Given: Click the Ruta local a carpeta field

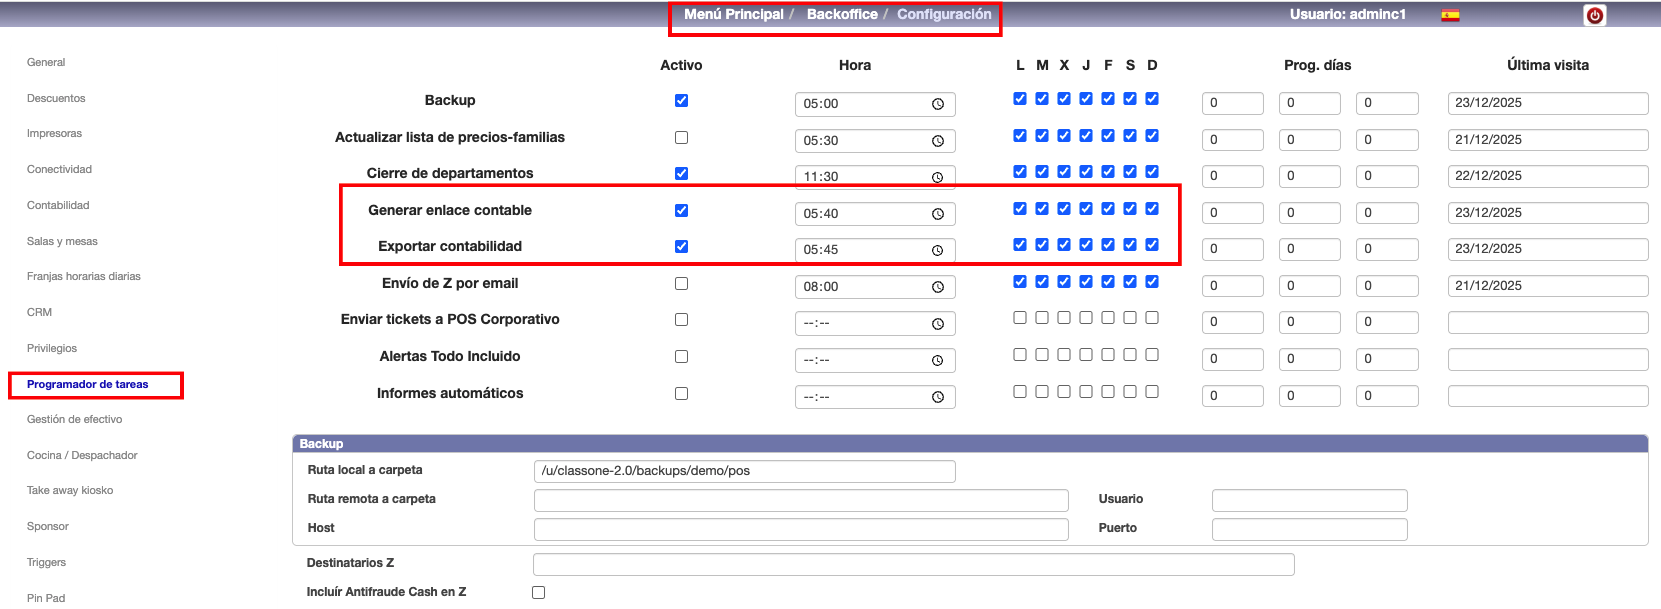Looking at the screenshot, I should tap(744, 471).
